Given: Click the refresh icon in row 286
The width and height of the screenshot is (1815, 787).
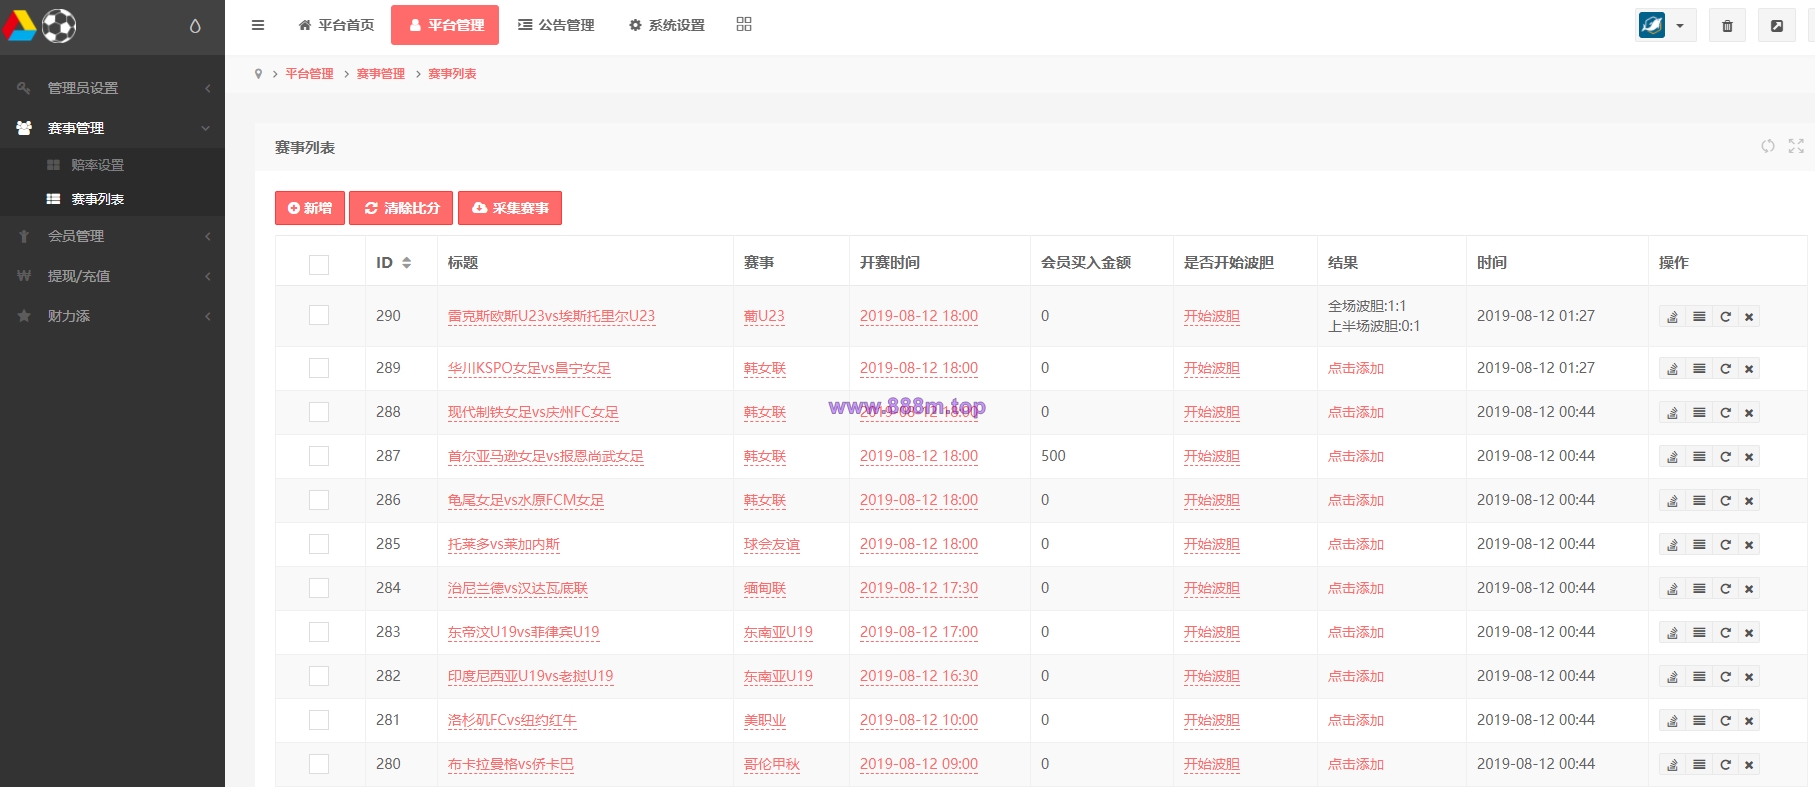Looking at the screenshot, I should [x=1725, y=501].
